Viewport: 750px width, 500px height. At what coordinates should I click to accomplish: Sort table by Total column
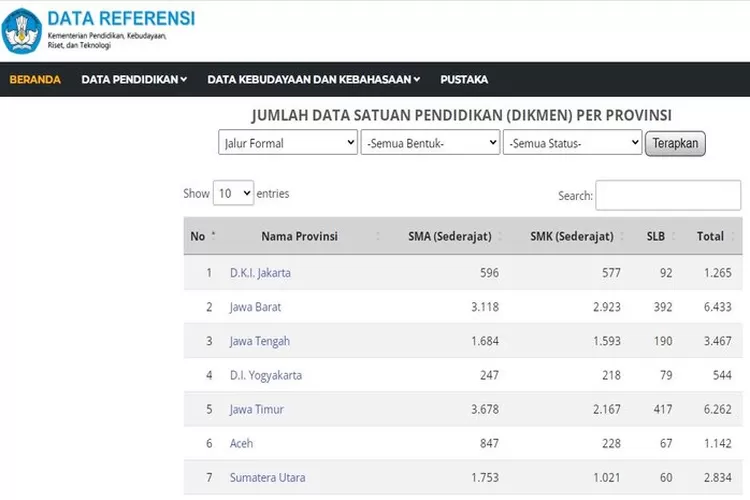pos(710,236)
